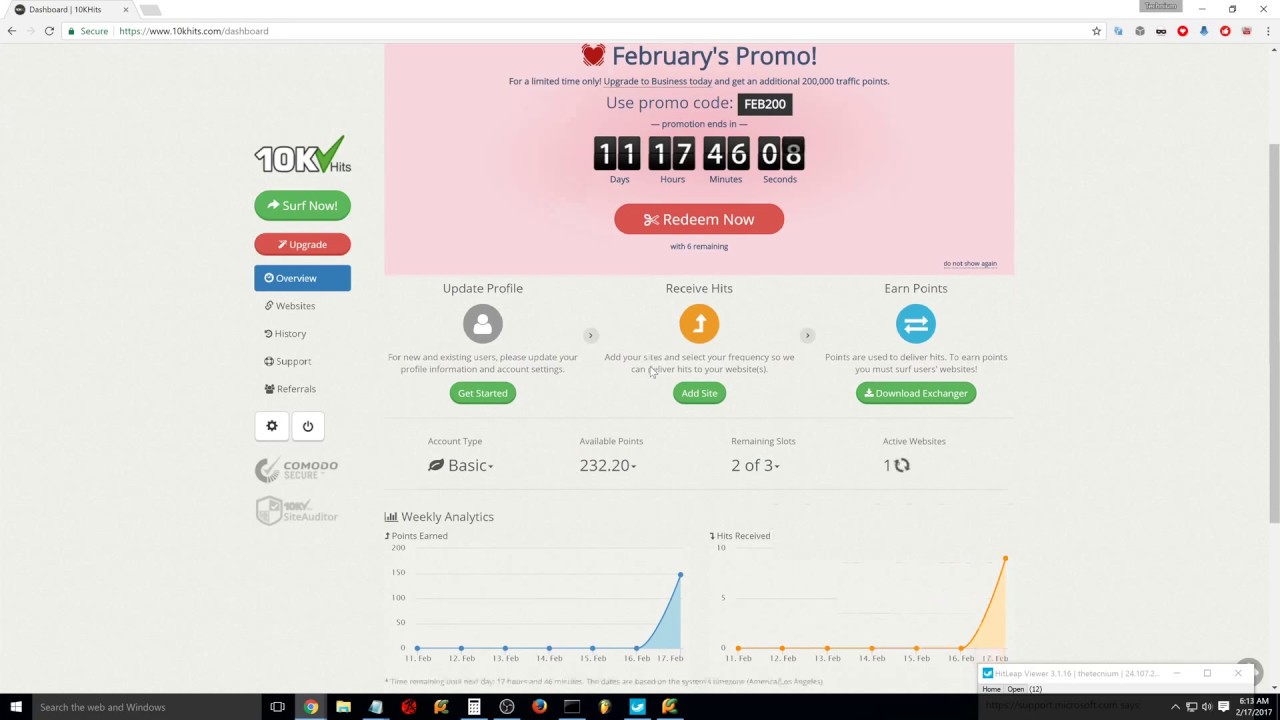
Task: Bookmark this page with the star icon
Action: pyautogui.click(x=1096, y=31)
